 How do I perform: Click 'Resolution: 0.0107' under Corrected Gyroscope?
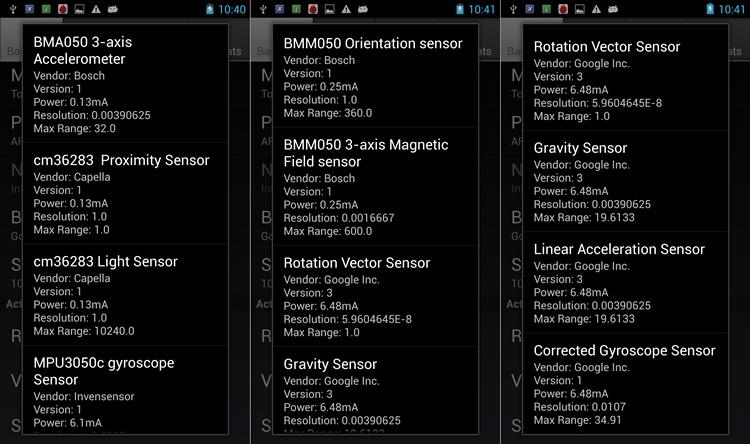pyautogui.click(x=580, y=407)
